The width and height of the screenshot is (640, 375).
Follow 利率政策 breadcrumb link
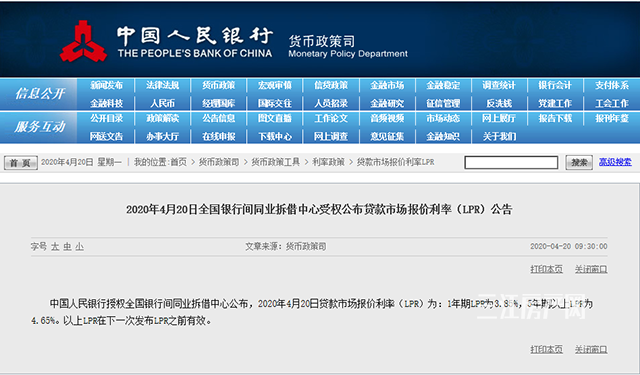click(x=328, y=162)
